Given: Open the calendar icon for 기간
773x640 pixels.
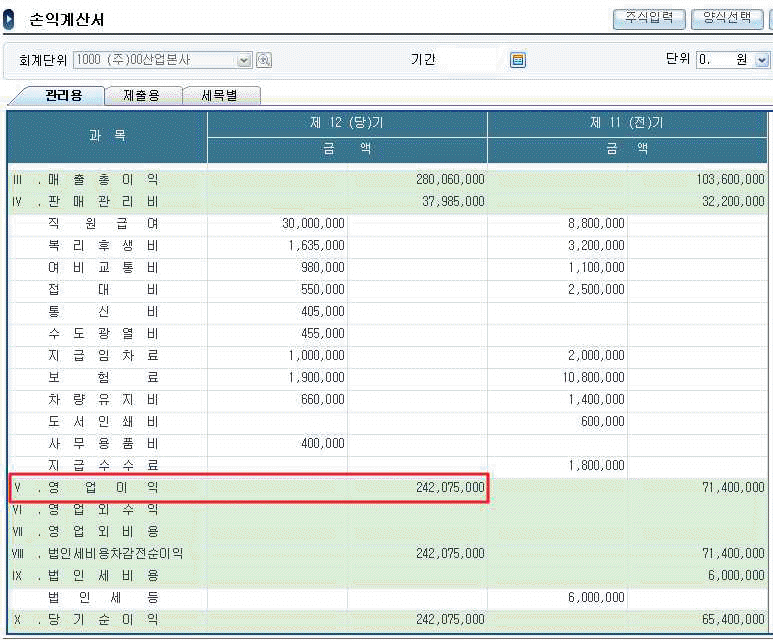Looking at the screenshot, I should [x=518, y=60].
